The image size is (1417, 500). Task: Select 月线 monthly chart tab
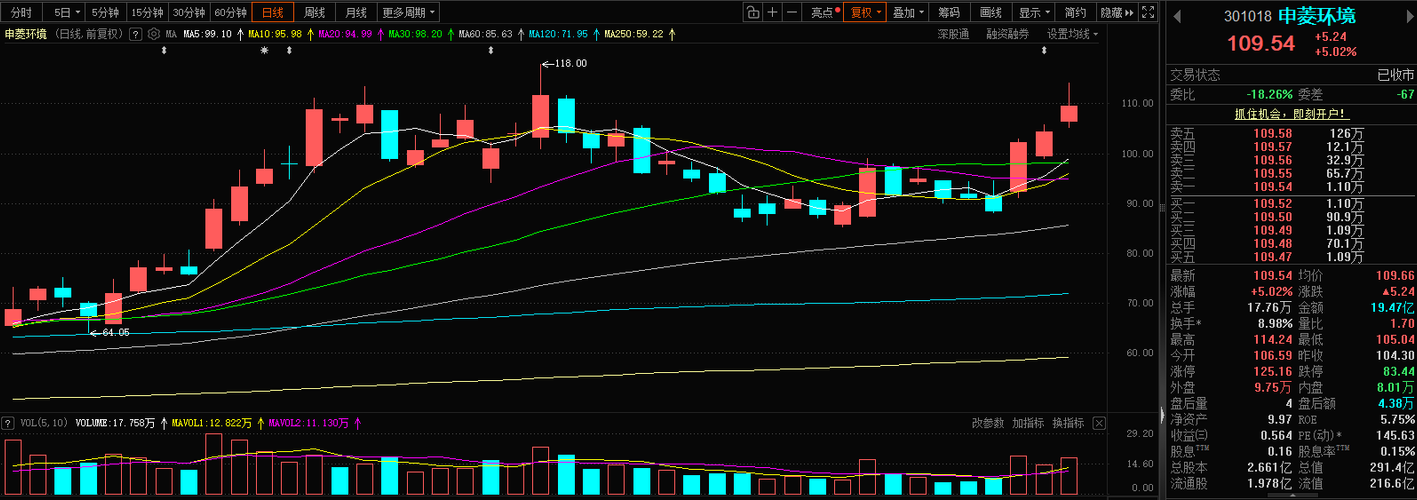(356, 13)
